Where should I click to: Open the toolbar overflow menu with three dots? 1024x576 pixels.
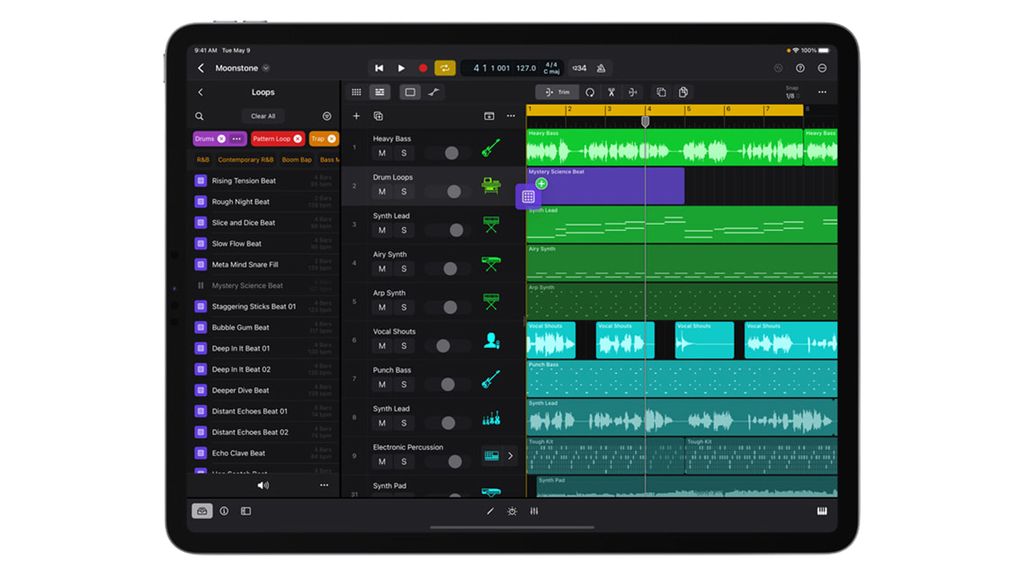click(x=824, y=92)
